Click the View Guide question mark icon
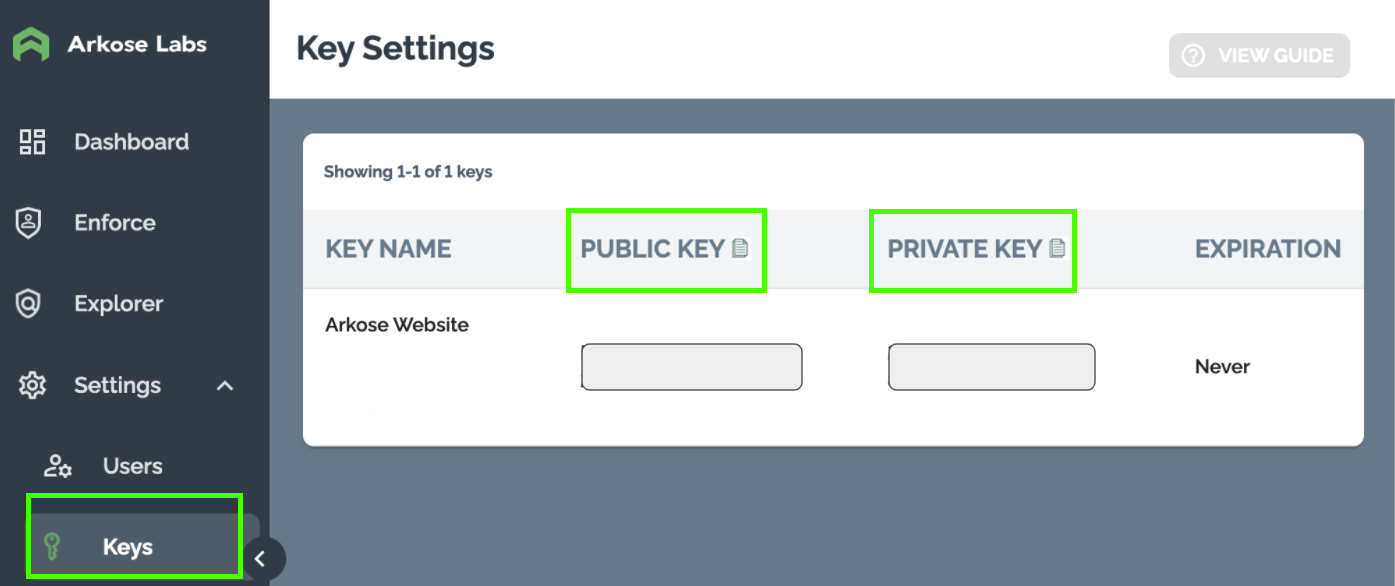This screenshot has width=1395, height=586. [x=1193, y=56]
